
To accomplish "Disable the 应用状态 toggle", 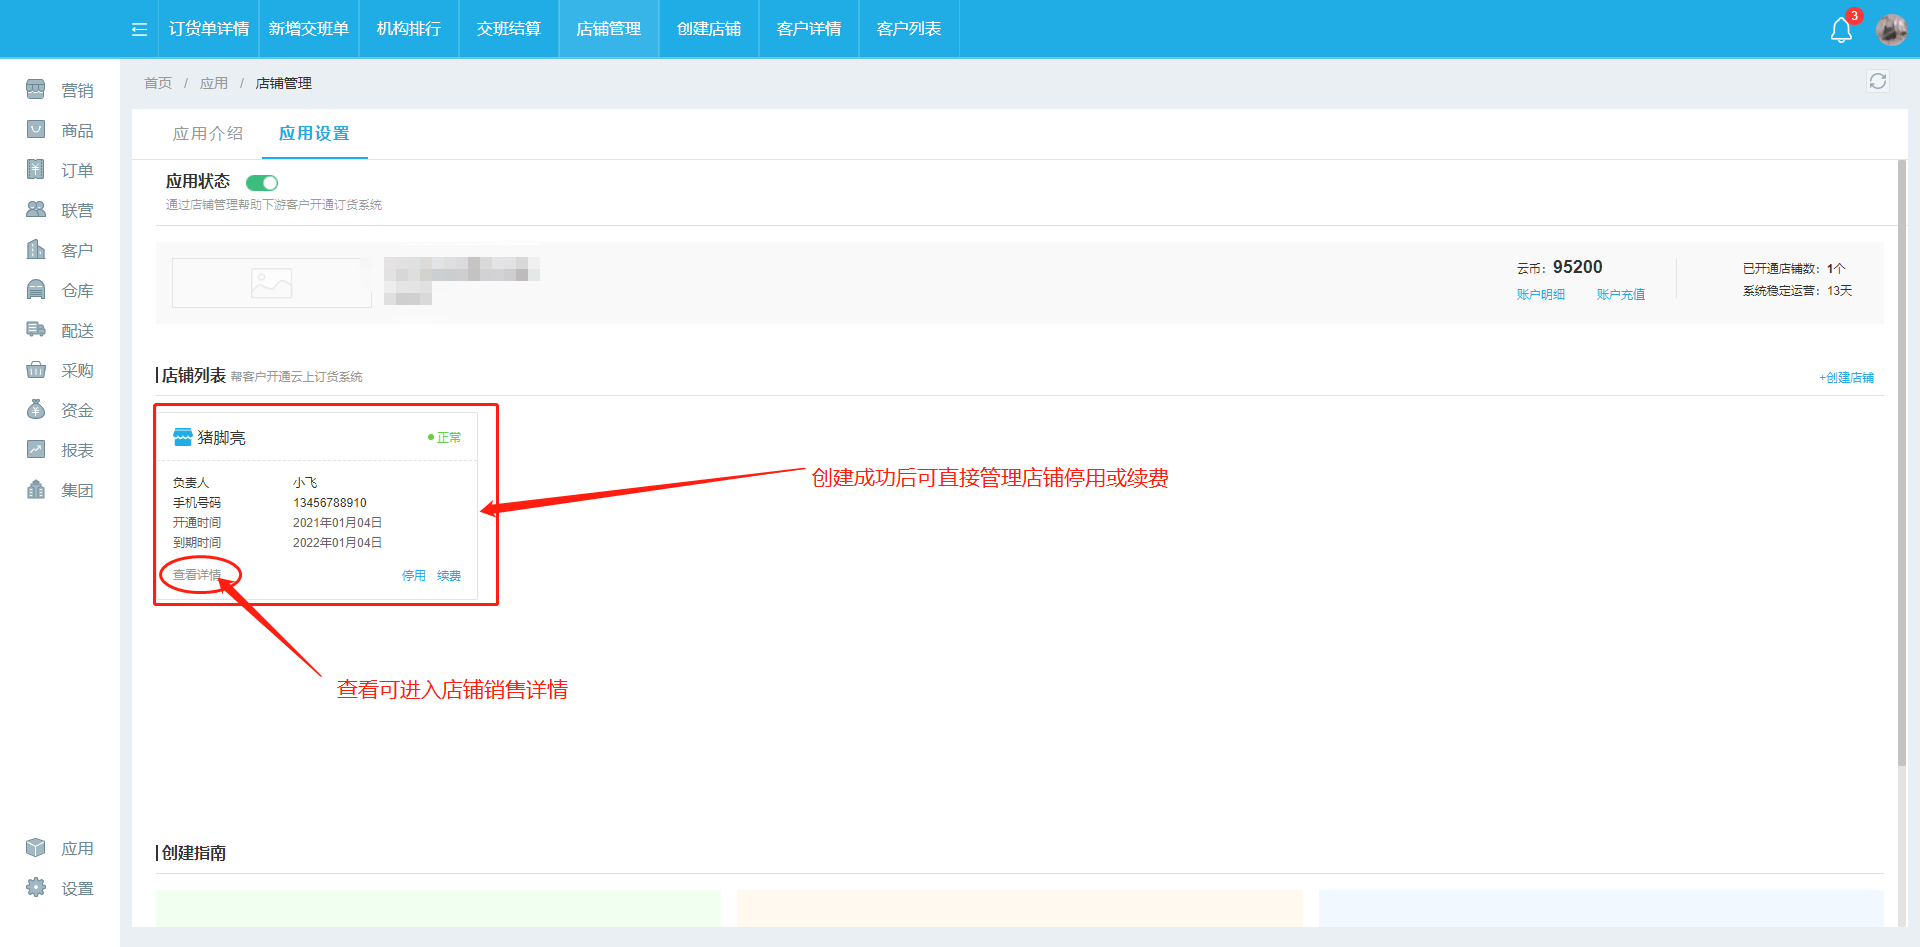I will (262, 182).
